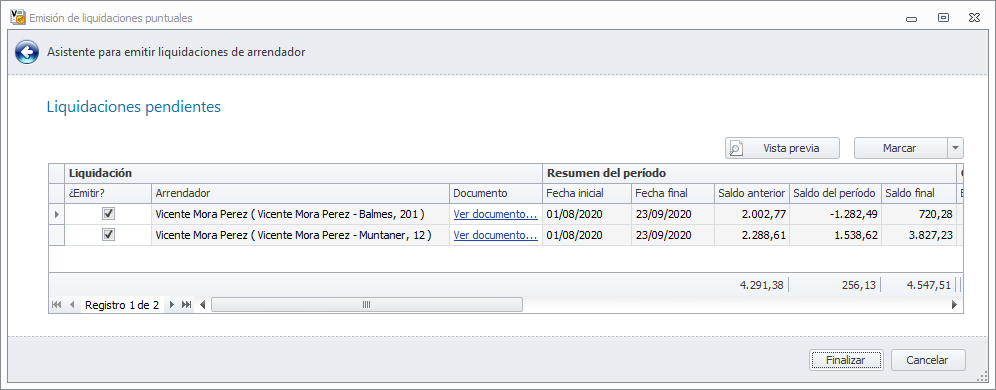Click the Liquidación band header
This screenshot has width=996, height=390.
303,173
